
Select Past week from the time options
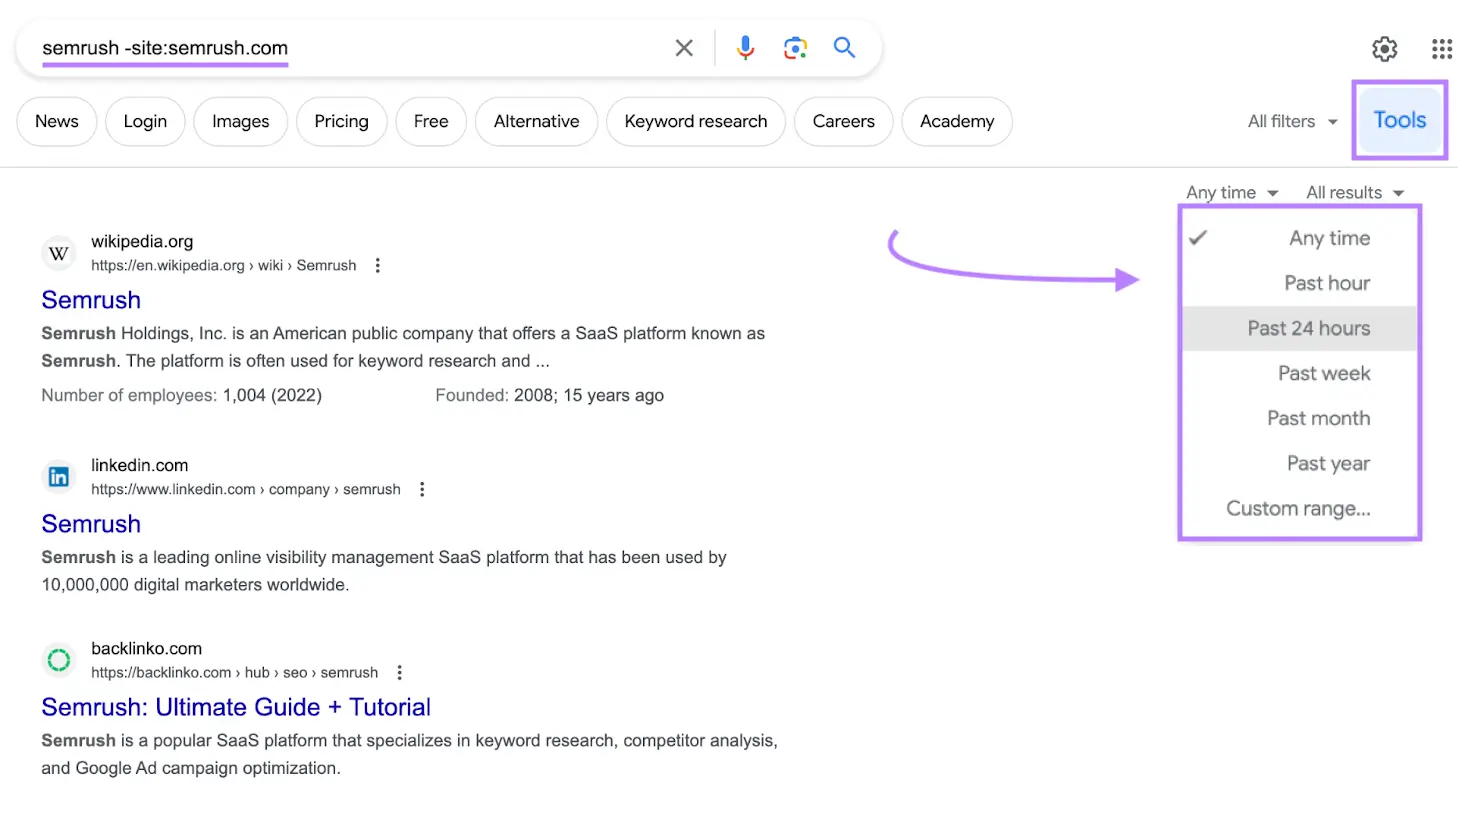1323,373
